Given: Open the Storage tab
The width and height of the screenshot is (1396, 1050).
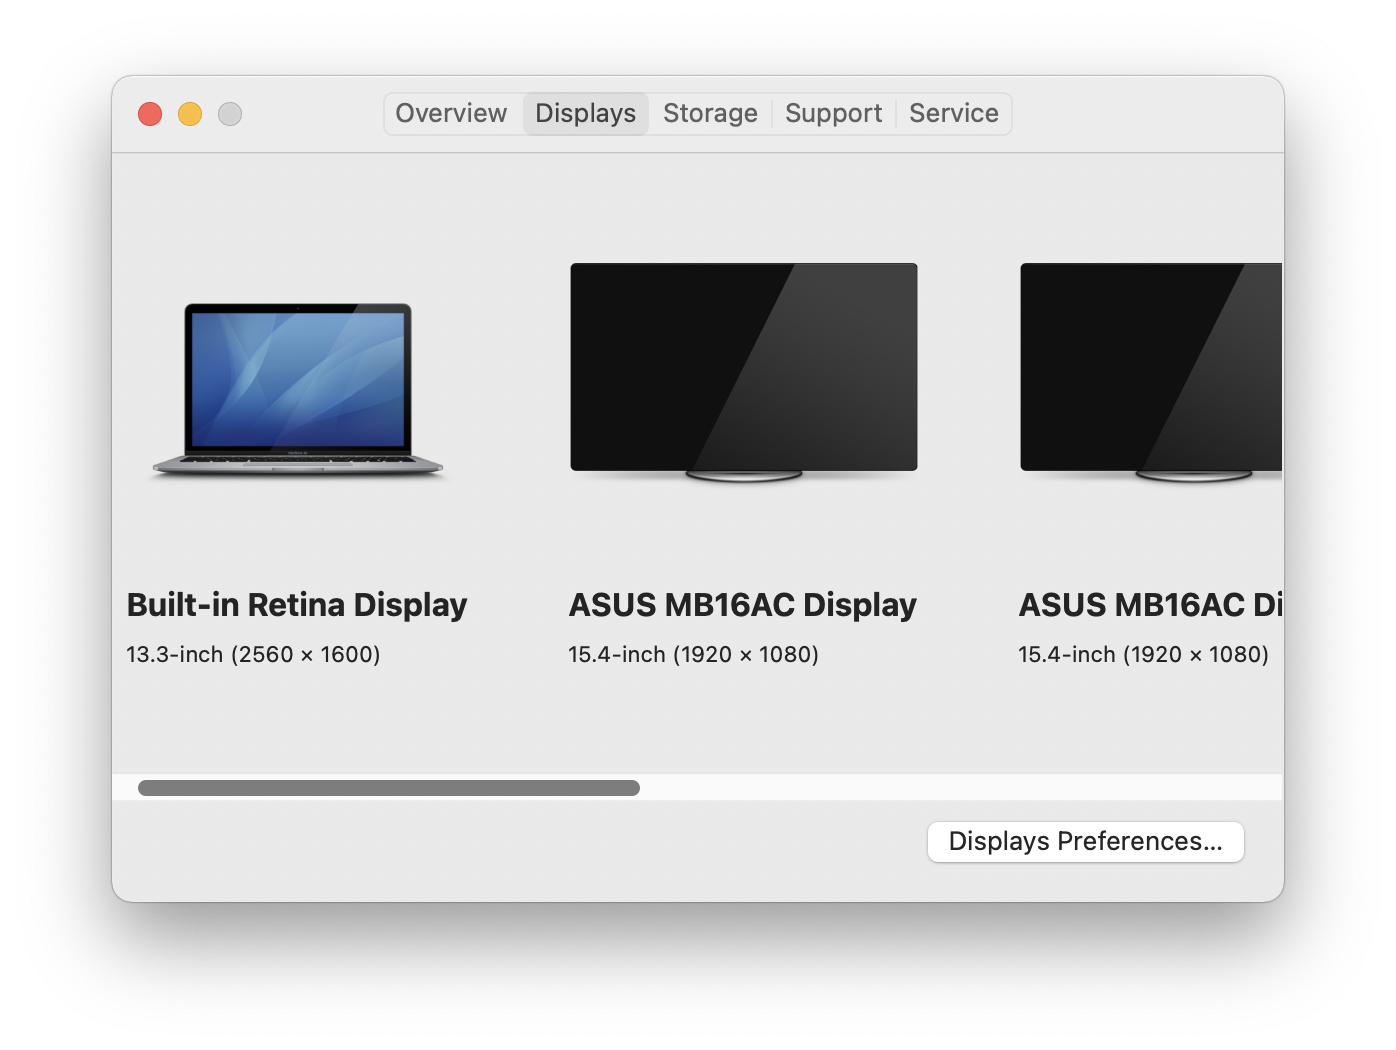Looking at the screenshot, I should 710,113.
